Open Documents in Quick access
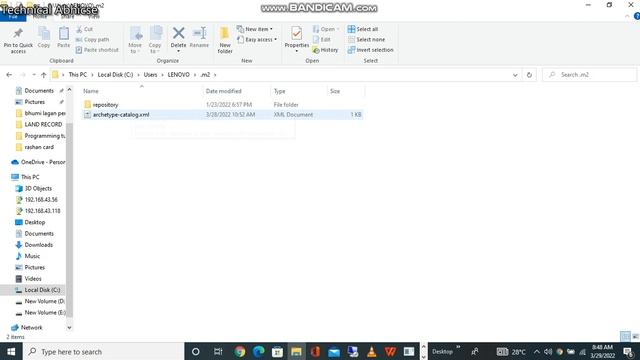The width and height of the screenshot is (640, 360). click(39, 91)
